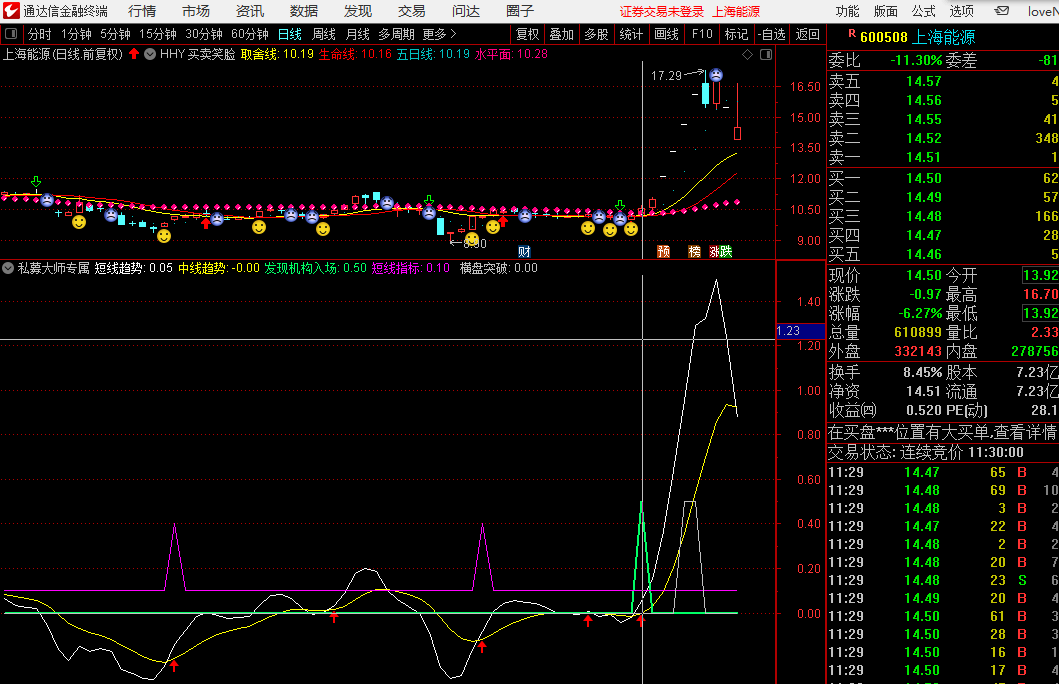Image resolution: width=1059 pixels, height=684 pixels.
Task: Click the 卖五 price 14.57
Action: 923,82
